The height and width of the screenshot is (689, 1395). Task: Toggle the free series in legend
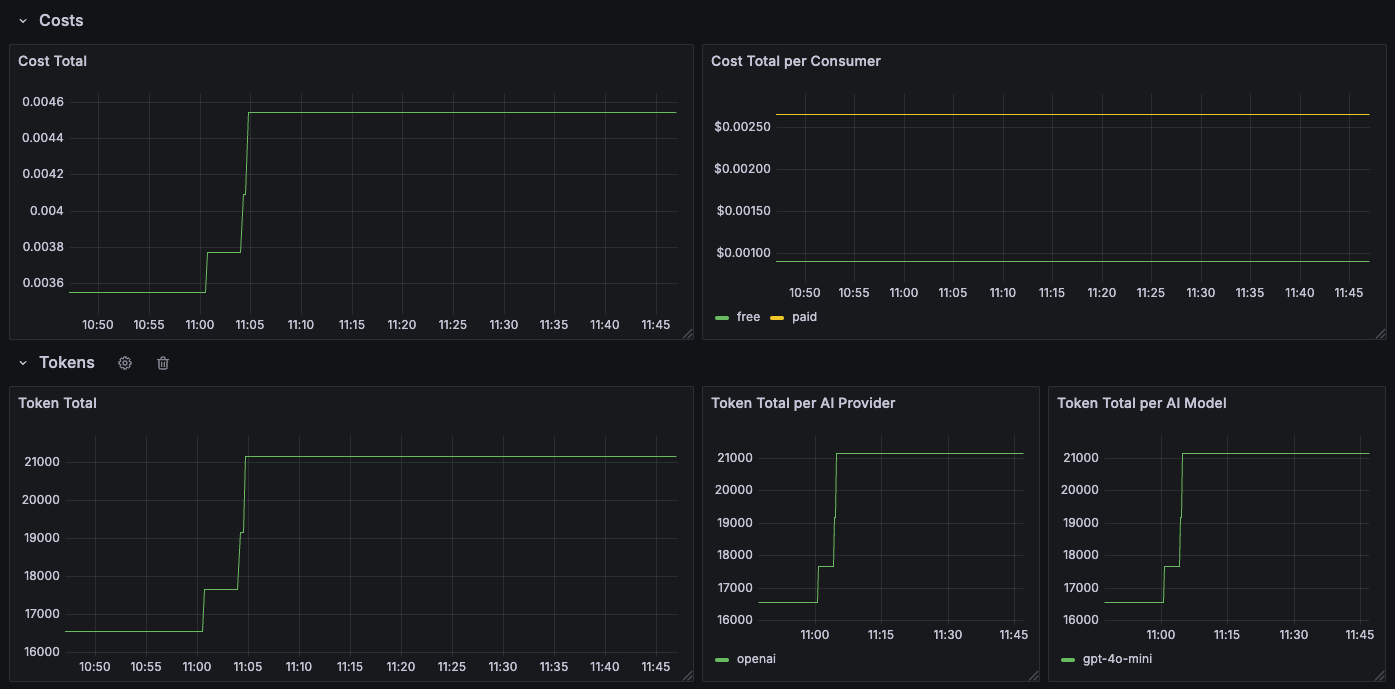click(748, 317)
